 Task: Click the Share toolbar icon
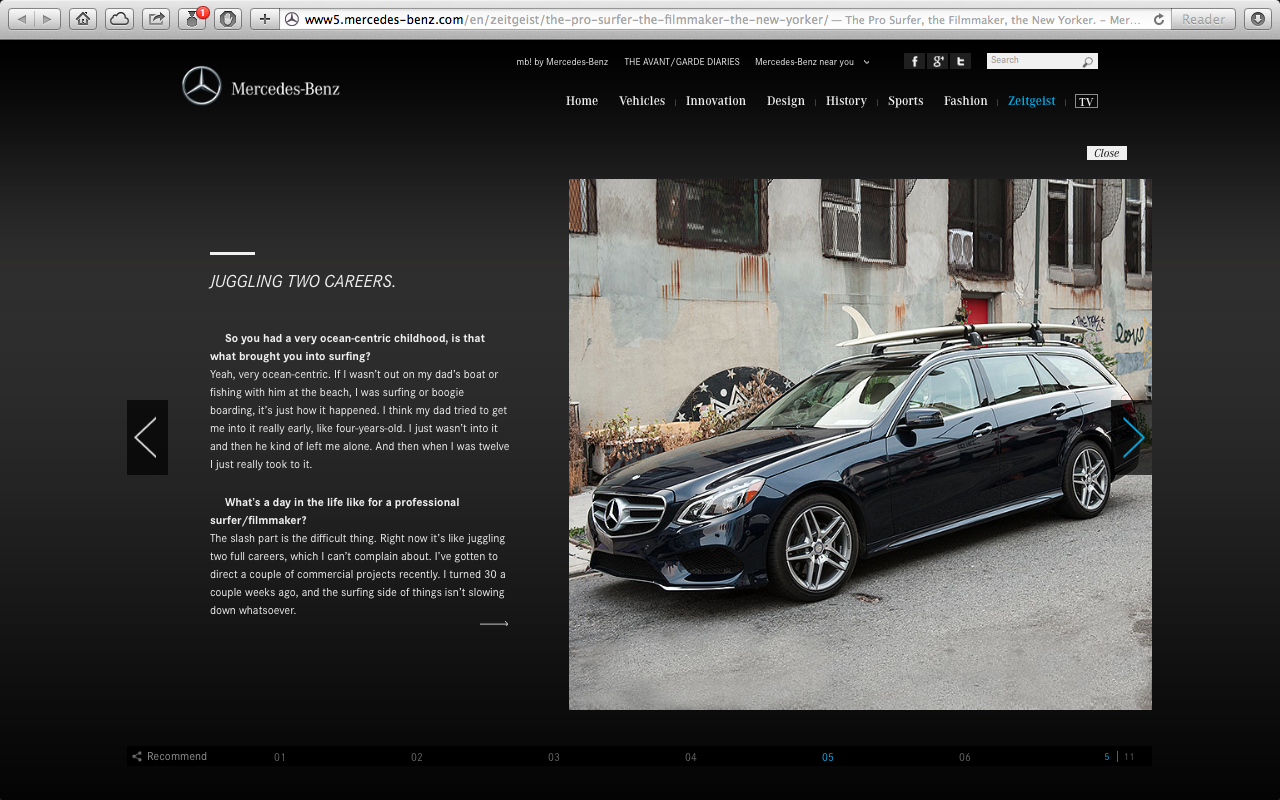(x=156, y=19)
